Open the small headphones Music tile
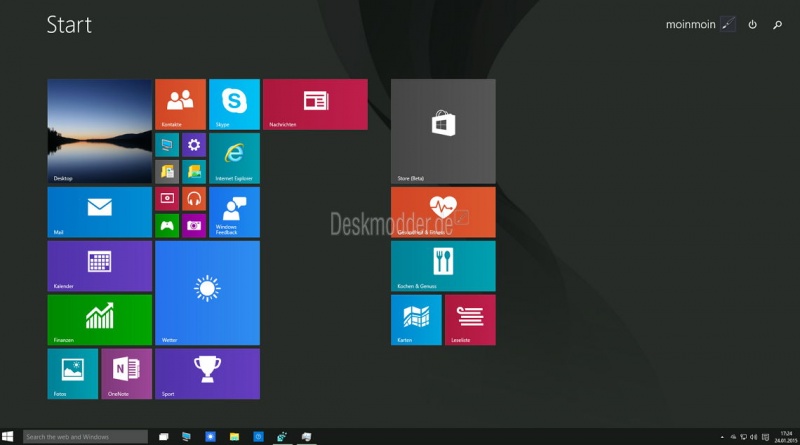The height and width of the screenshot is (445, 800). [194, 198]
